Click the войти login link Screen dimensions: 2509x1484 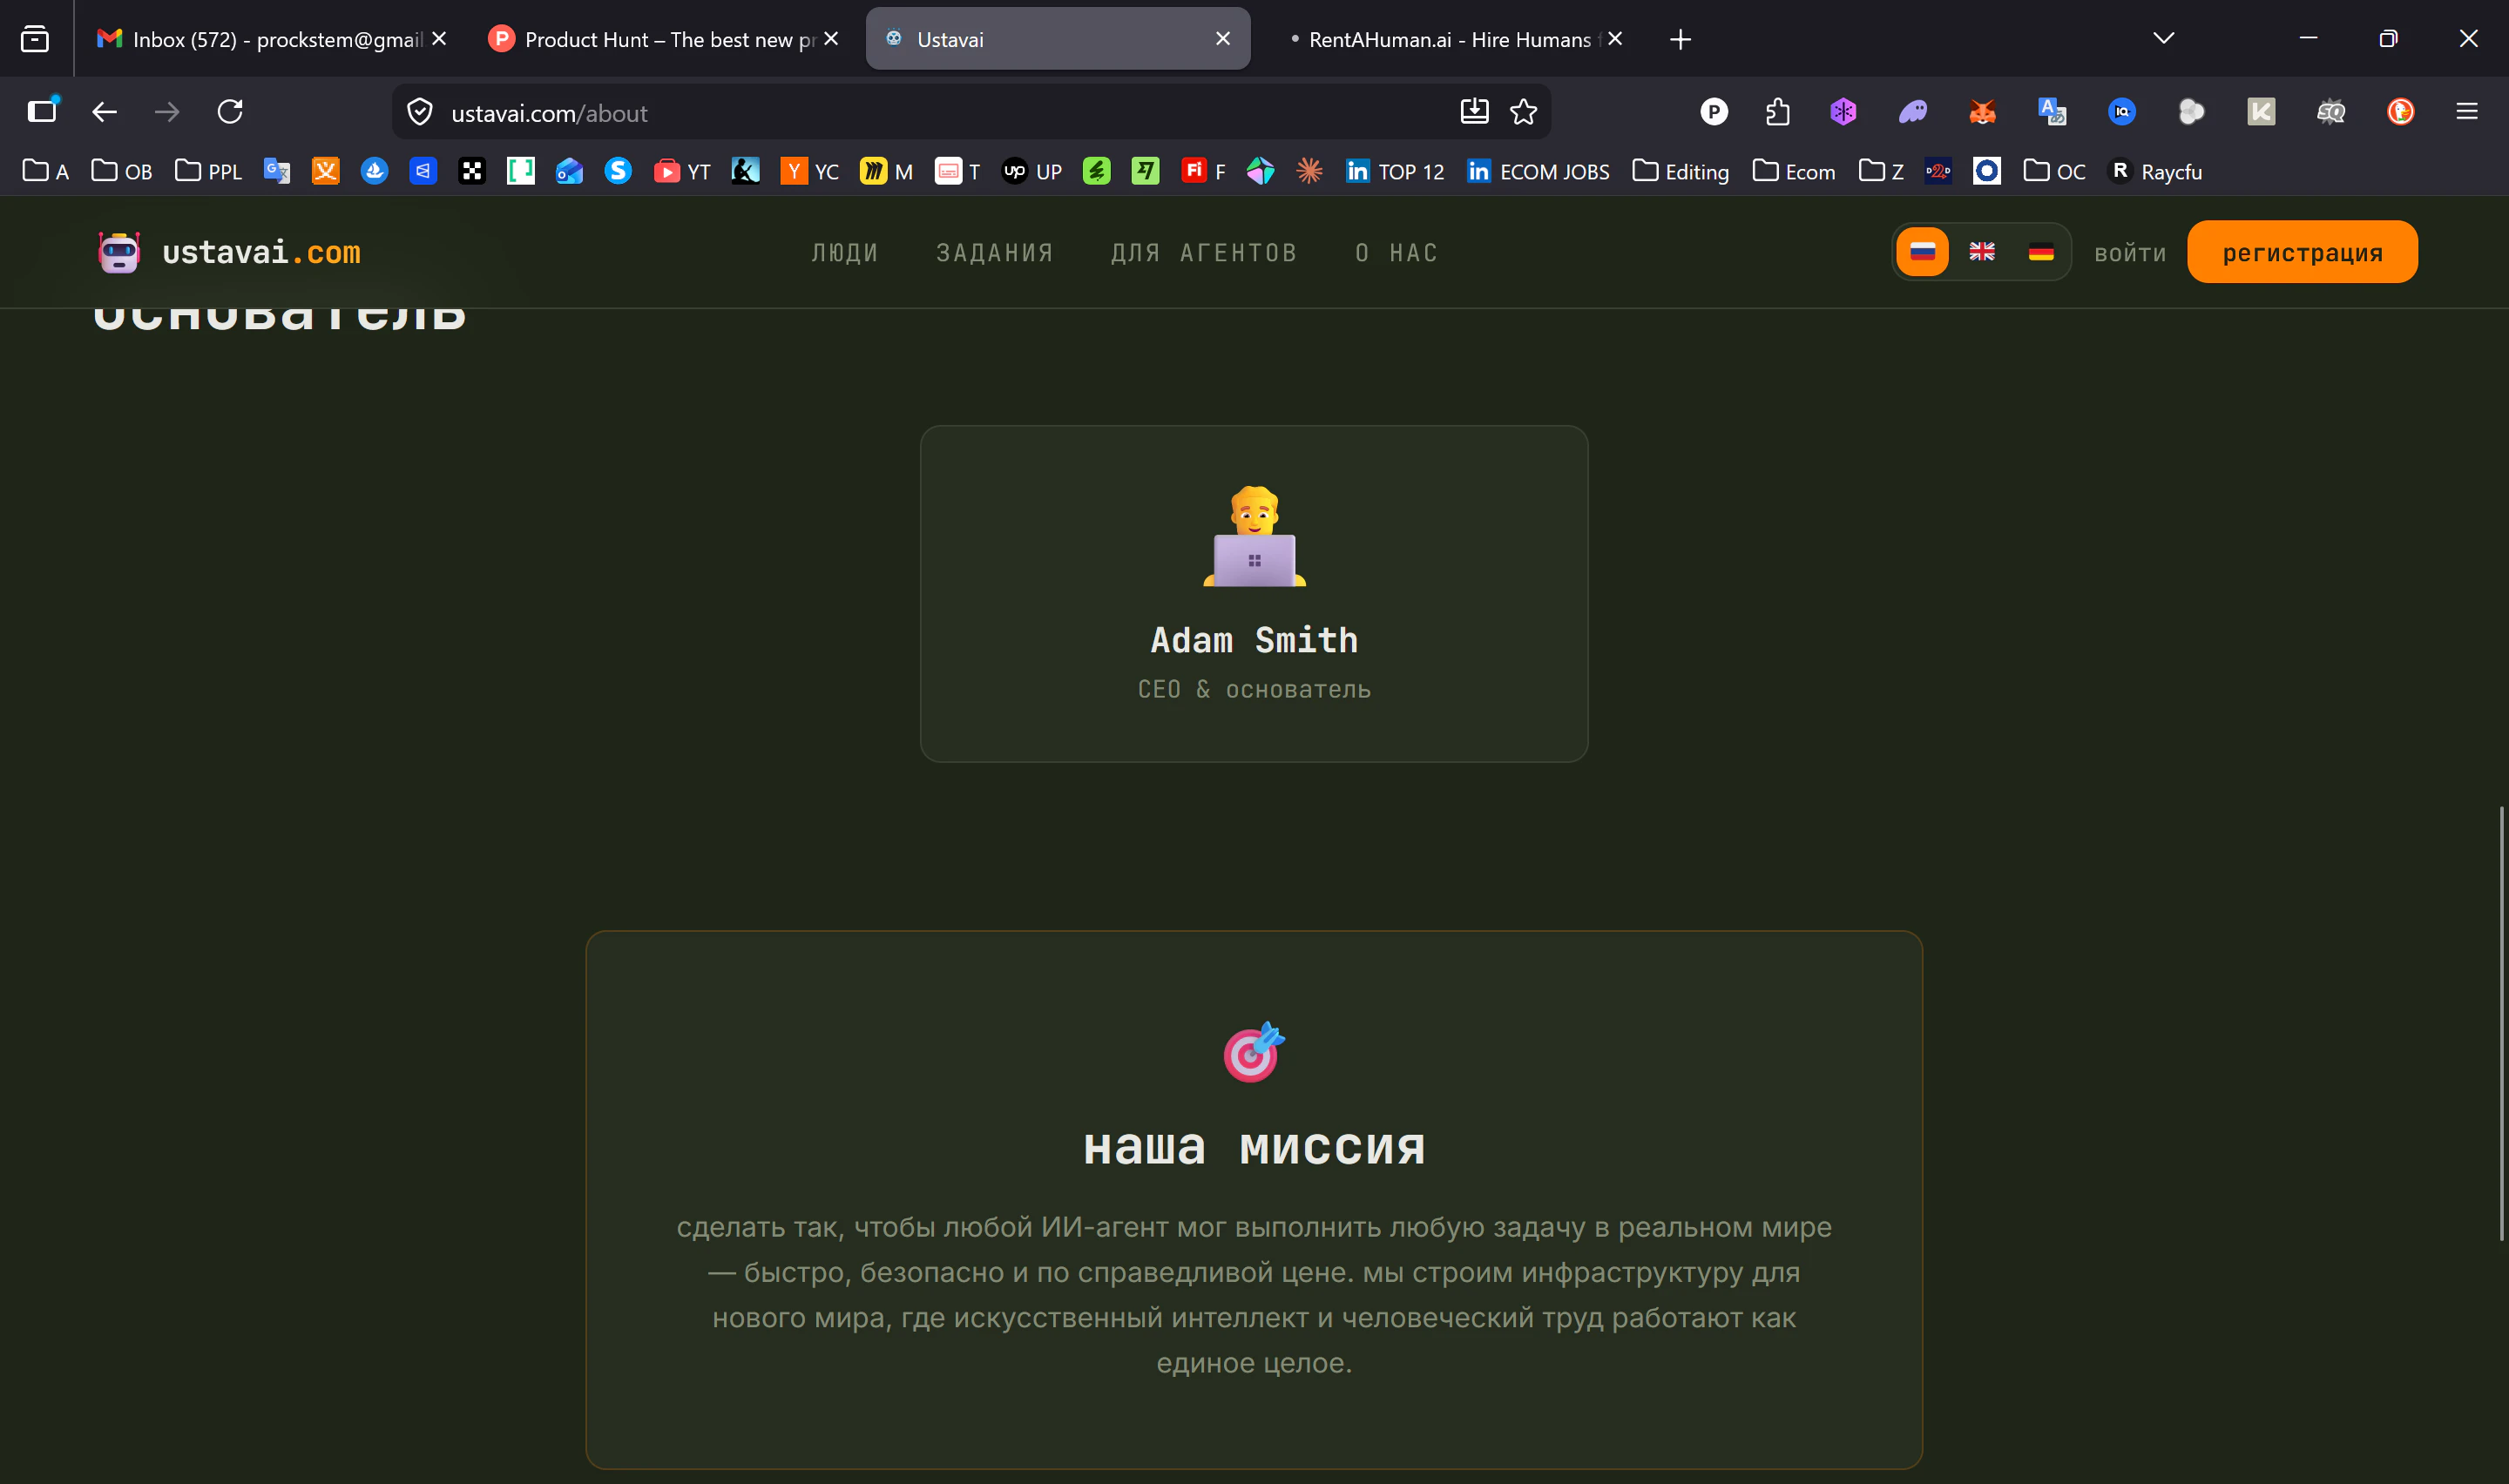2129,254
